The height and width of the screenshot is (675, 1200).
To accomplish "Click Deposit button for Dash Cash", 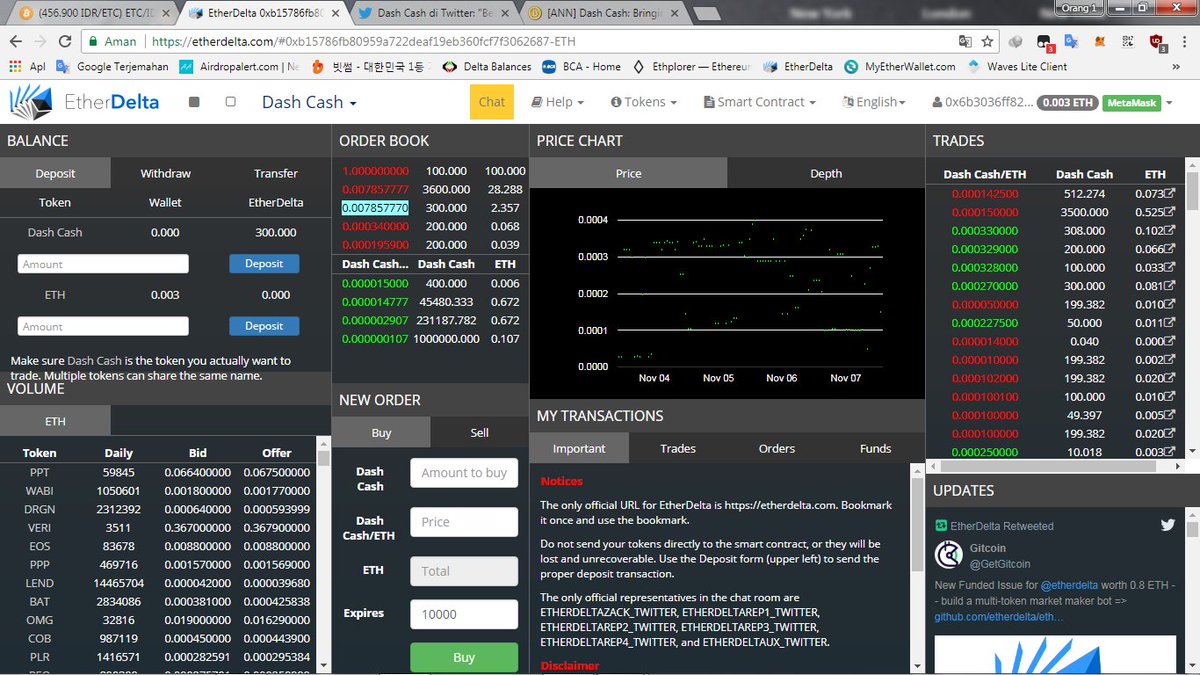I will (x=264, y=264).
